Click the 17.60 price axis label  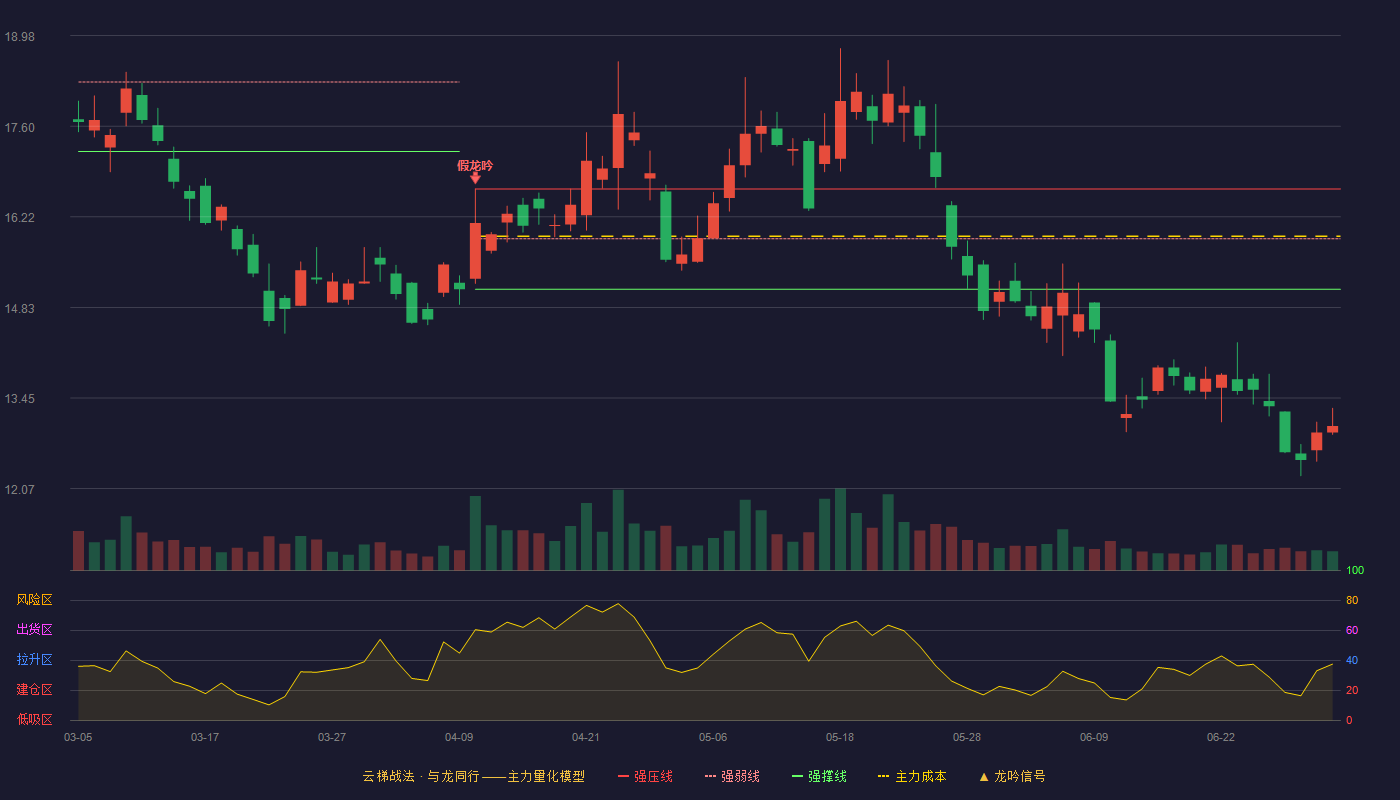pyautogui.click(x=19, y=127)
